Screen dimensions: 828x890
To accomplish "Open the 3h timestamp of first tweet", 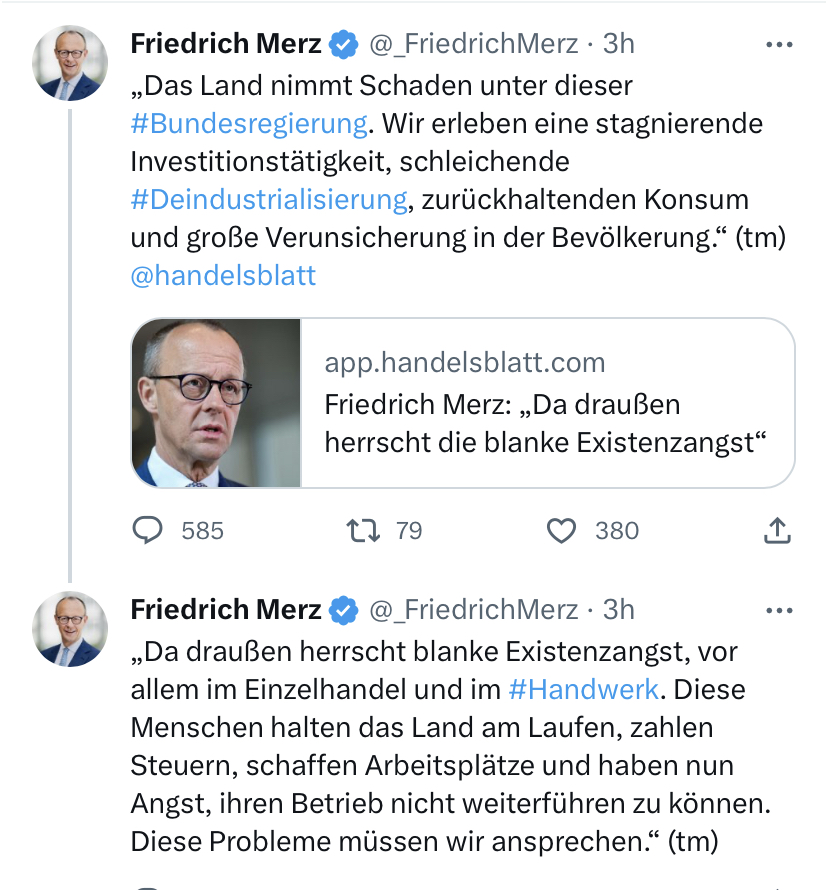I will 619,44.
